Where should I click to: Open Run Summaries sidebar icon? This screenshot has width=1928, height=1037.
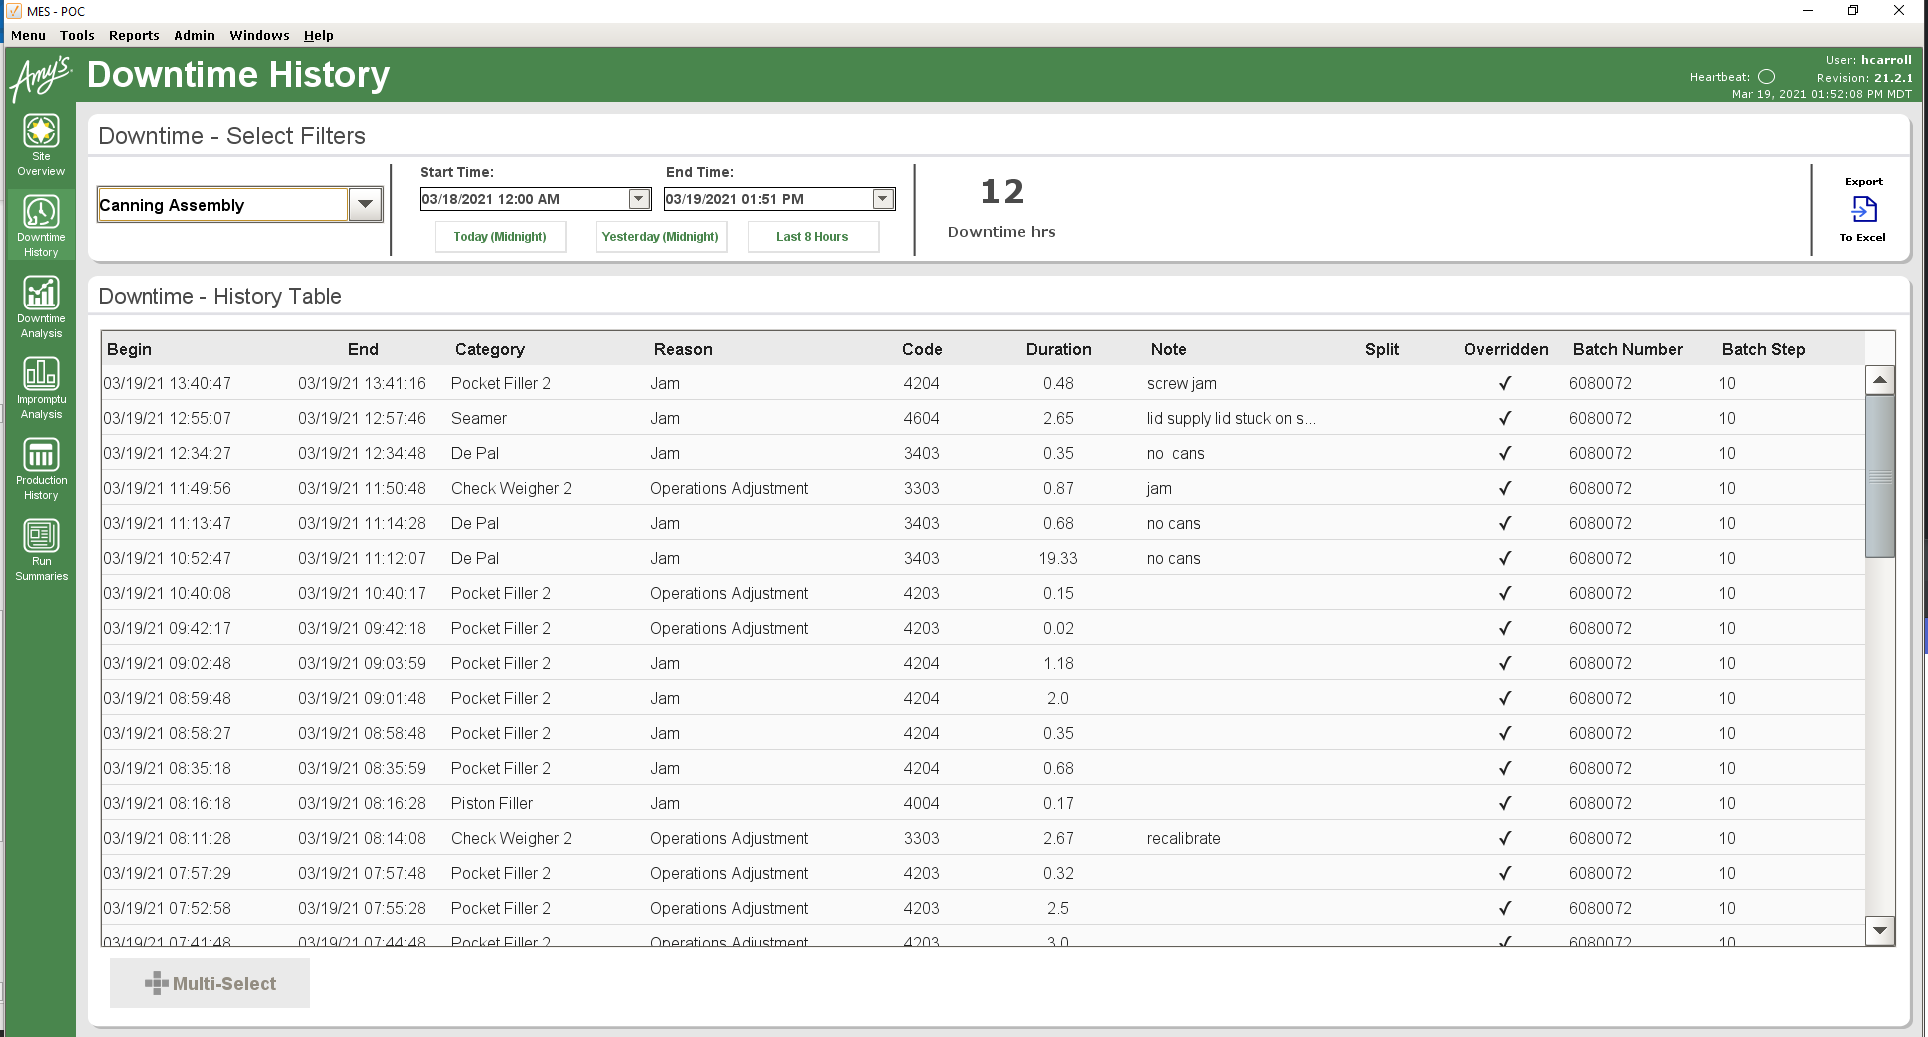[x=41, y=550]
